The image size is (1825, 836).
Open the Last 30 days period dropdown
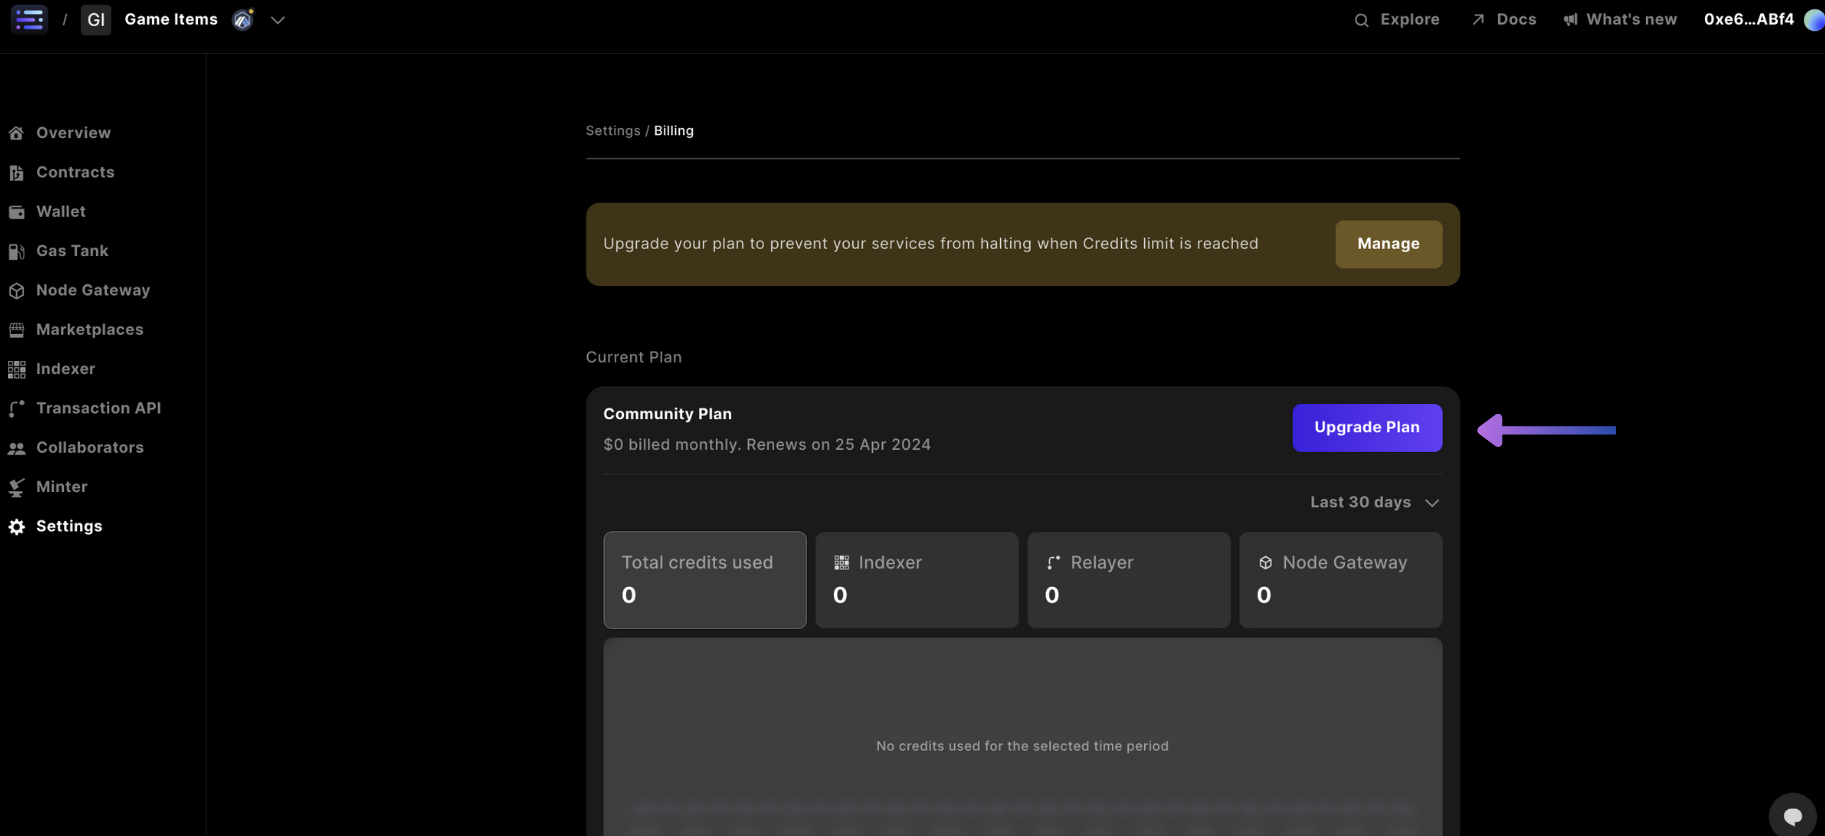[1374, 502]
